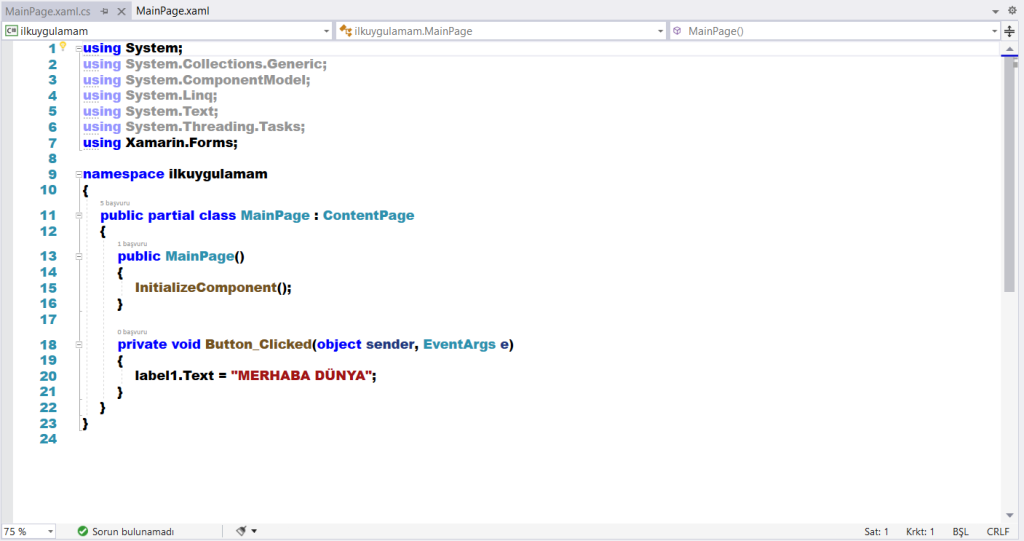Viewport: 1024px width, 541px height.
Task: Close the MainPage.xaml.cs tab
Action: click(120, 10)
